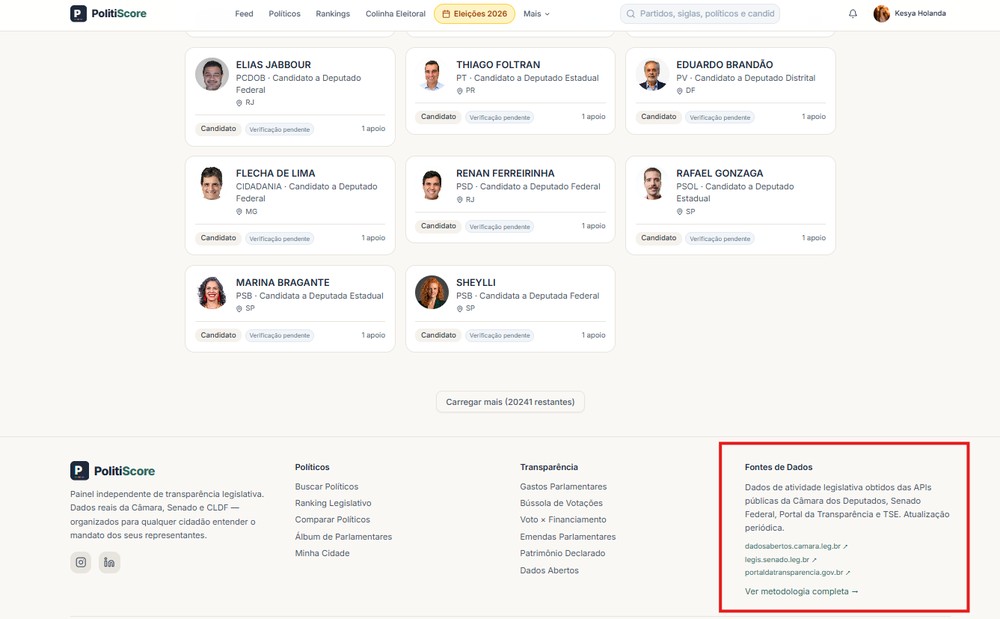Image resolution: width=1000 pixels, height=619 pixels.
Task: Open Comparar Políticos link
Action: click(332, 520)
